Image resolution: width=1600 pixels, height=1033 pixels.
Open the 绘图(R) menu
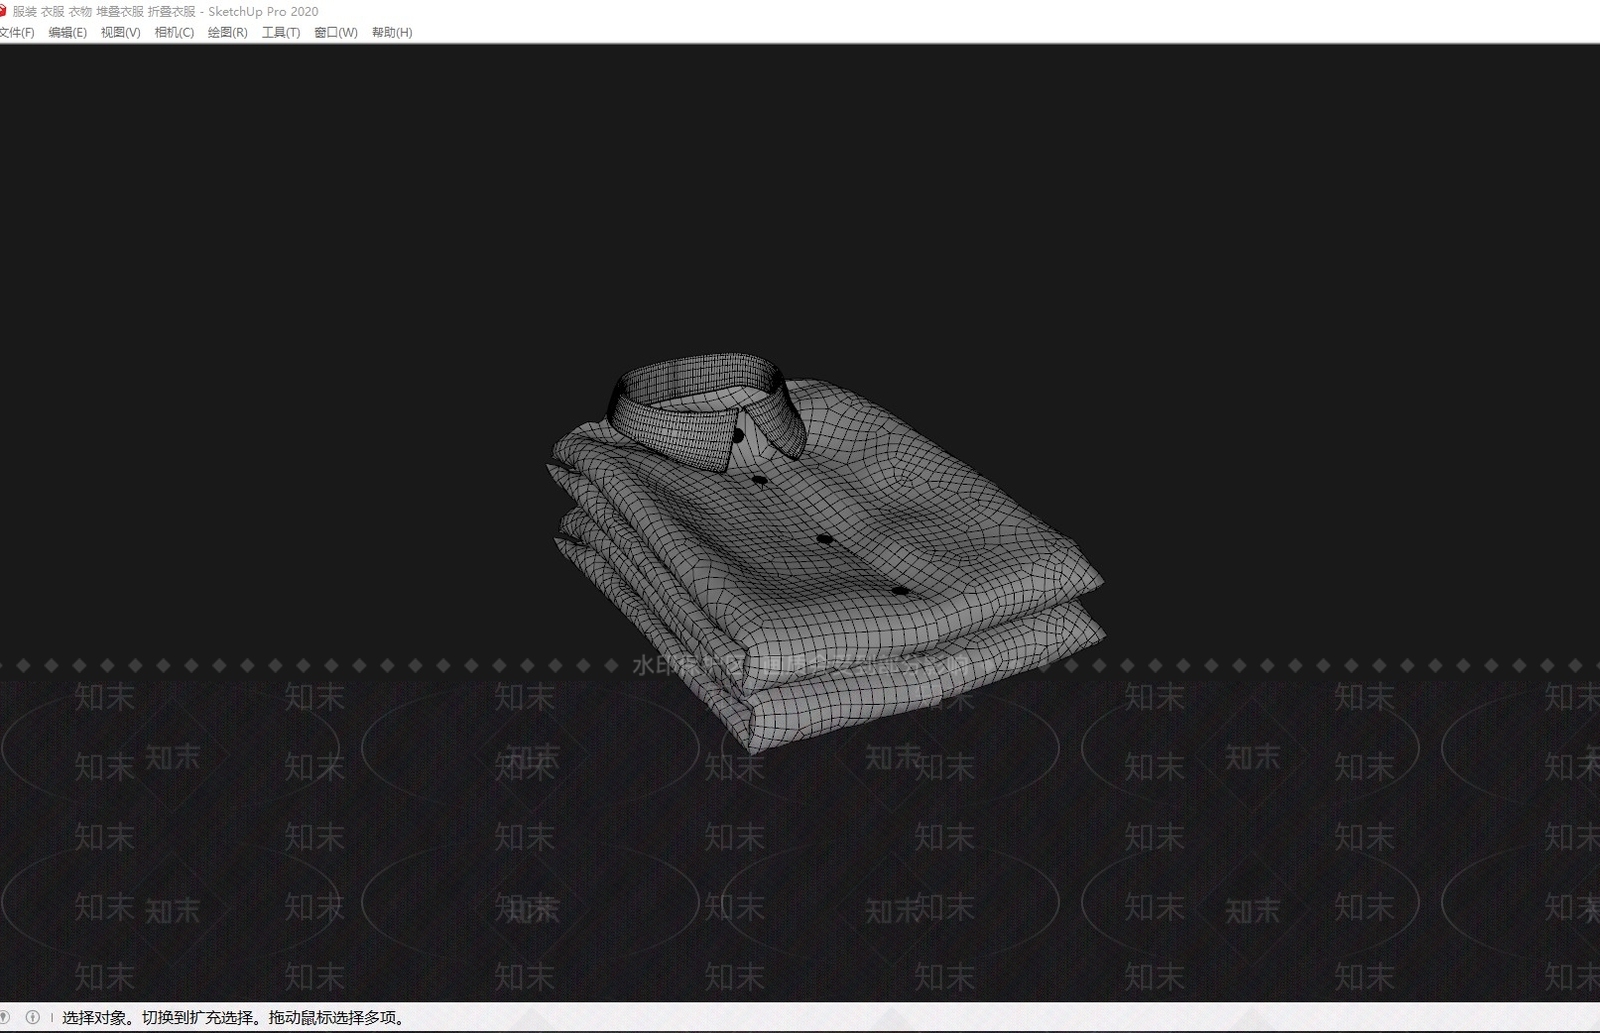(x=227, y=32)
